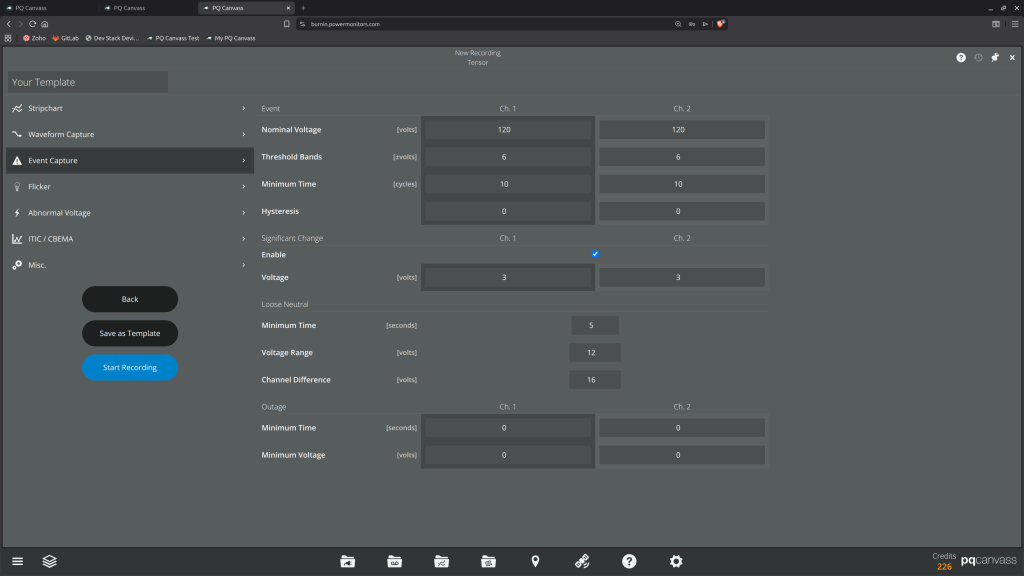Image resolution: width=1024 pixels, height=576 pixels.
Task: Click the help icon in dialog header
Action: pyautogui.click(x=961, y=57)
